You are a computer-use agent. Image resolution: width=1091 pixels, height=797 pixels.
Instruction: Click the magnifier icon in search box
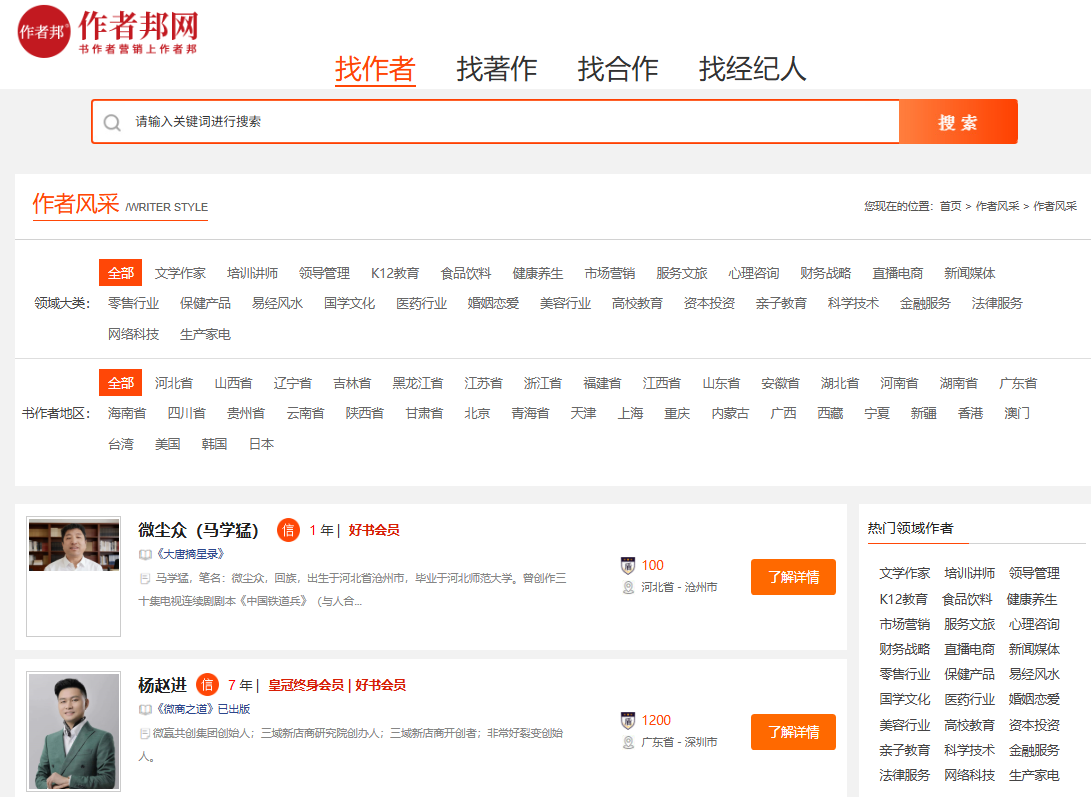tap(113, 122)
